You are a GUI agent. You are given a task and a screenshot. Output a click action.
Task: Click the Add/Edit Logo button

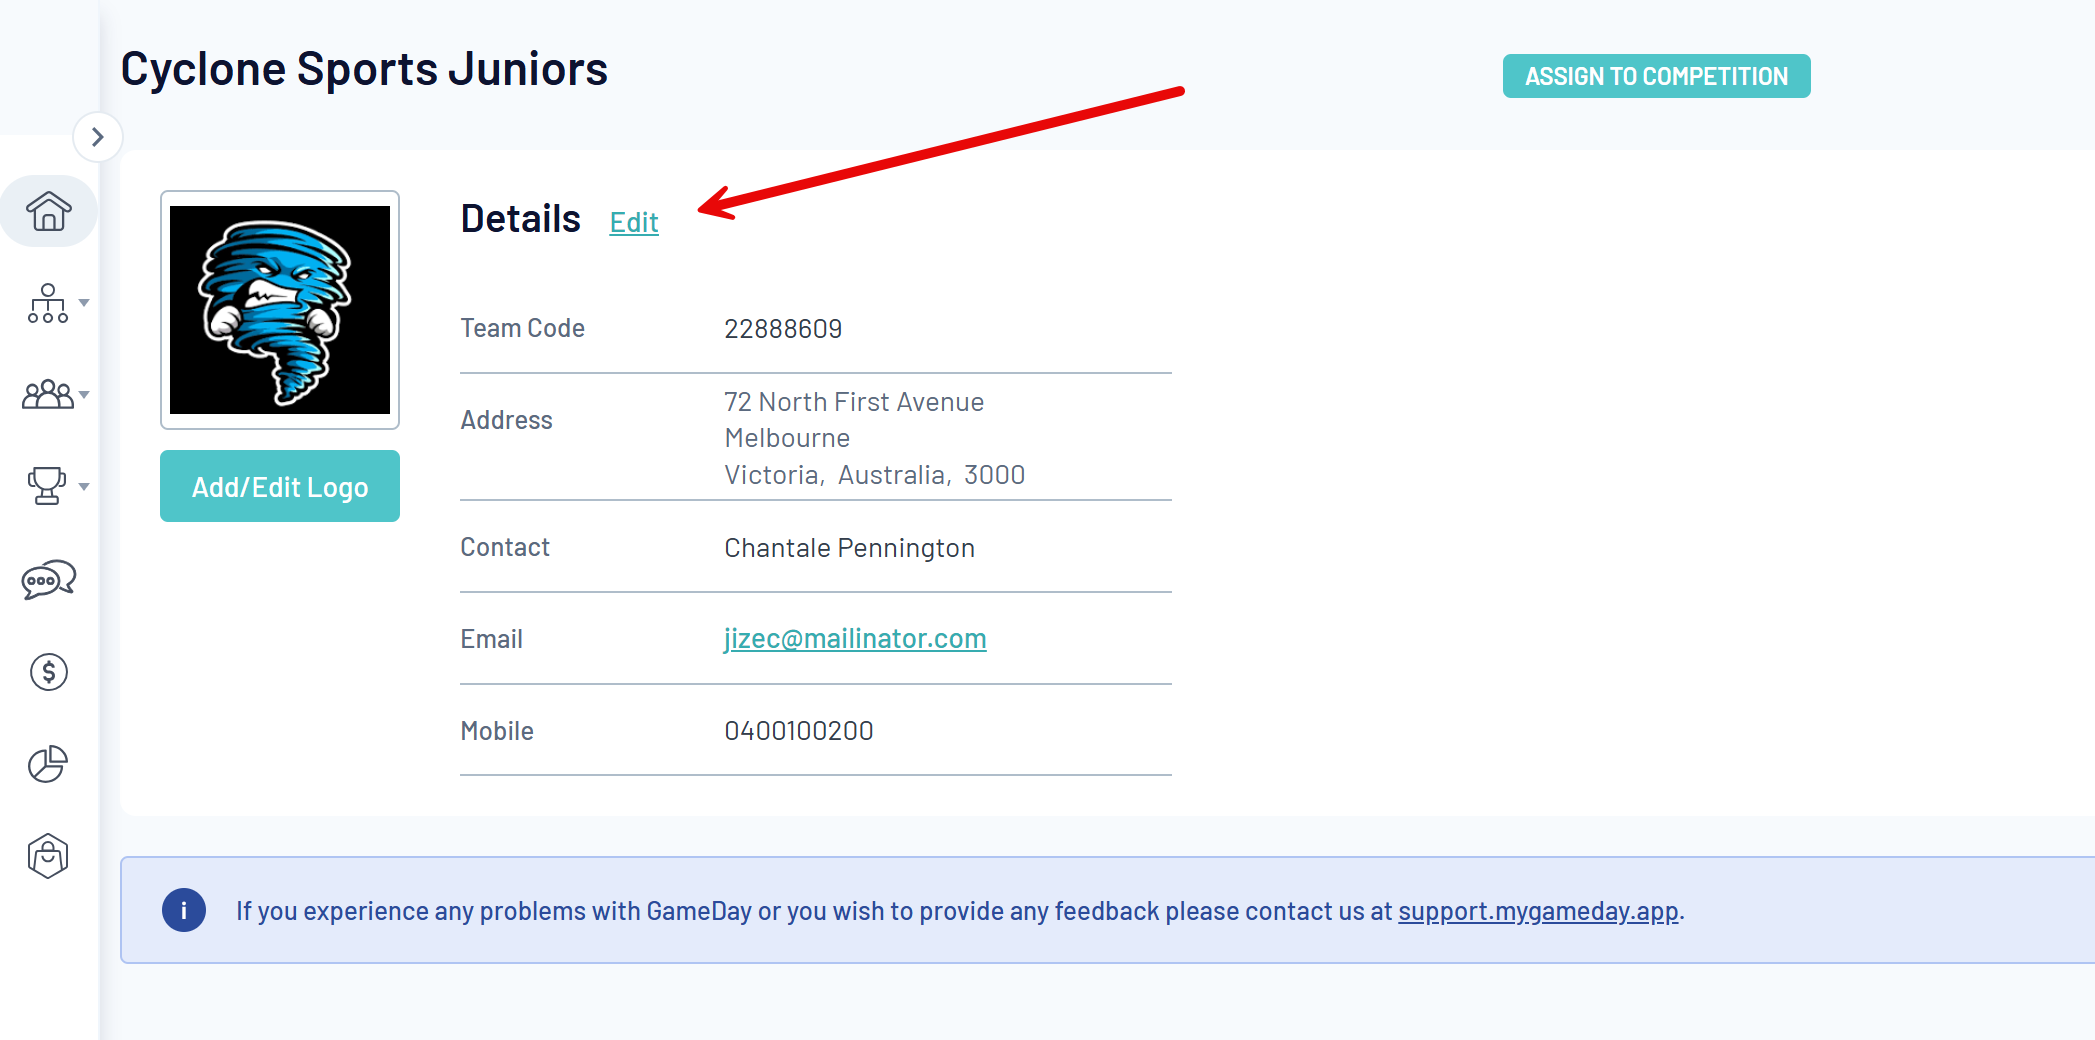[280, 486]
